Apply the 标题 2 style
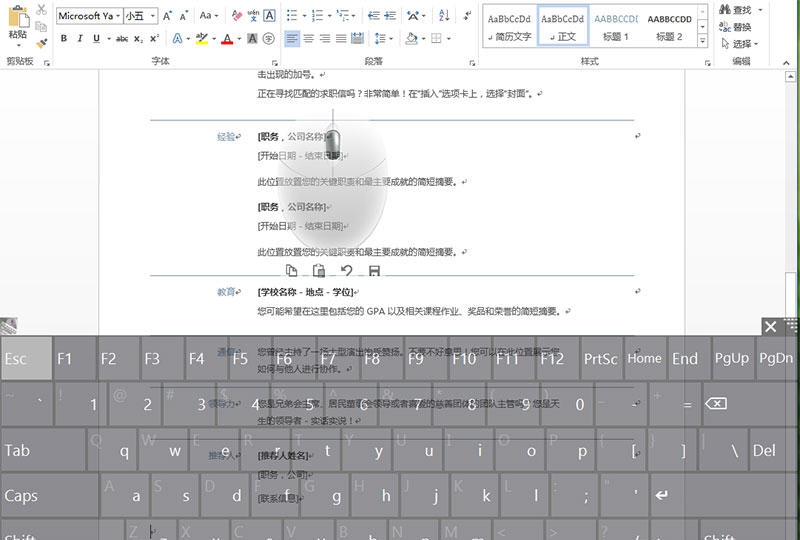 [x=669, y=26]
